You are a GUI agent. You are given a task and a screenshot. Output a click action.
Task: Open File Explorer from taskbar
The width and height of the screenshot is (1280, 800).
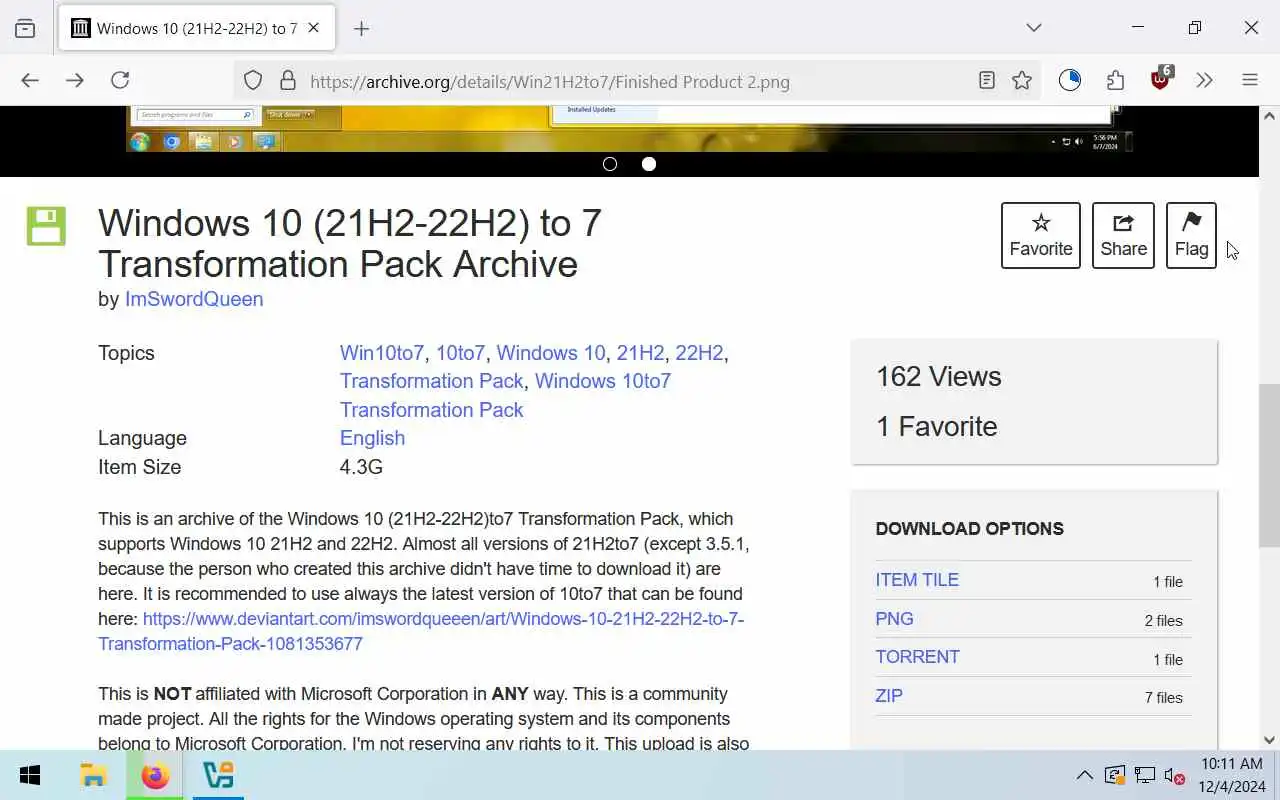coord(93,776)
